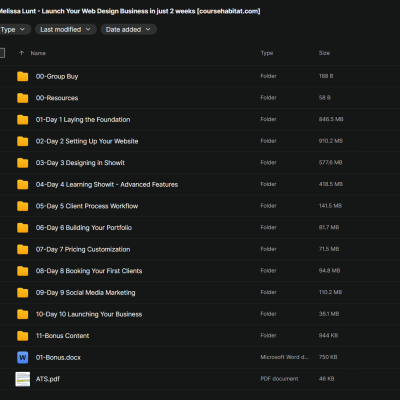The height and width of the screenshot is (400, 400).
Task: Click the 00-Group Buy folder icon
Action: [23, 76]
